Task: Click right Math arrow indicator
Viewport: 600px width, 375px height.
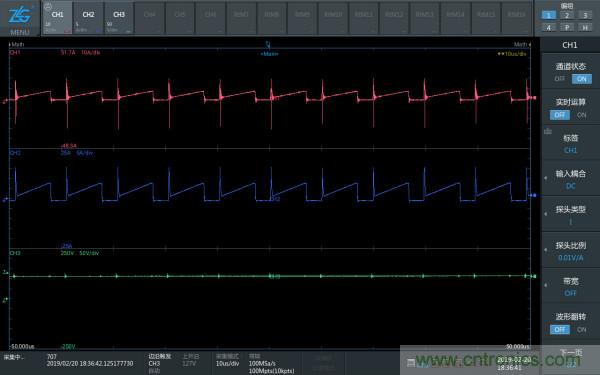Action: pos(522,44)
